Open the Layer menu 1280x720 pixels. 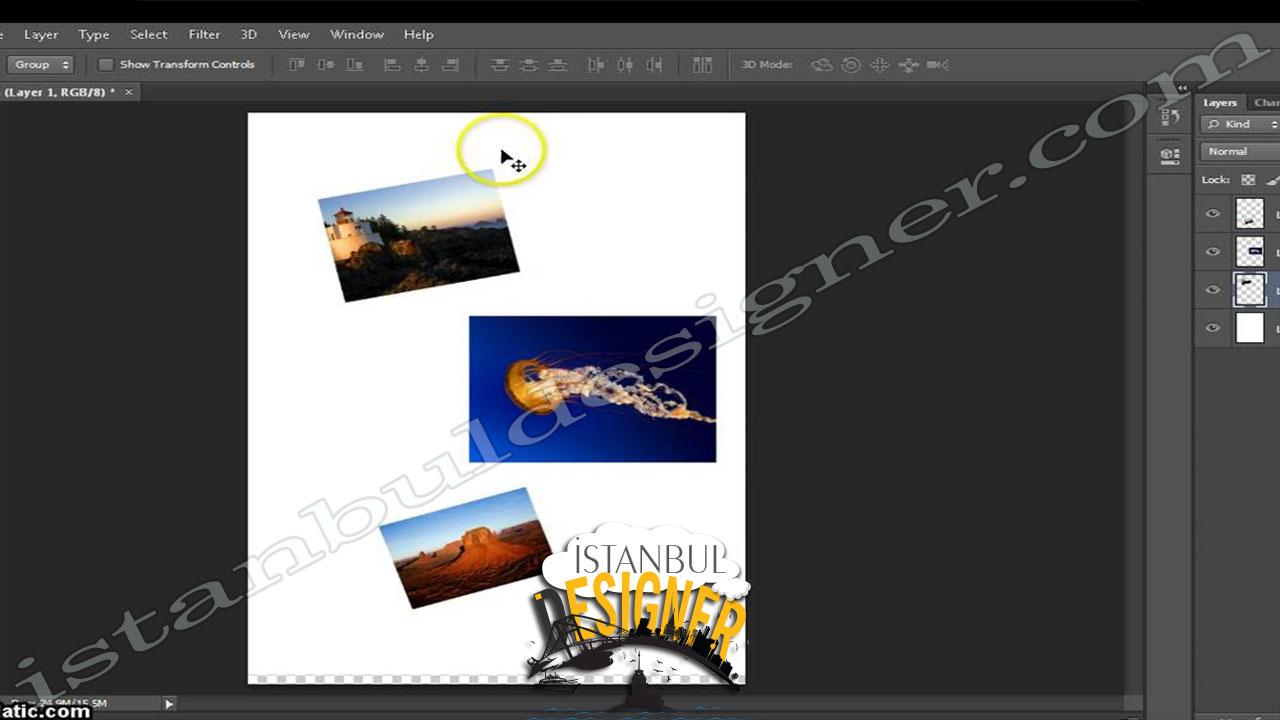coord(41,34)
